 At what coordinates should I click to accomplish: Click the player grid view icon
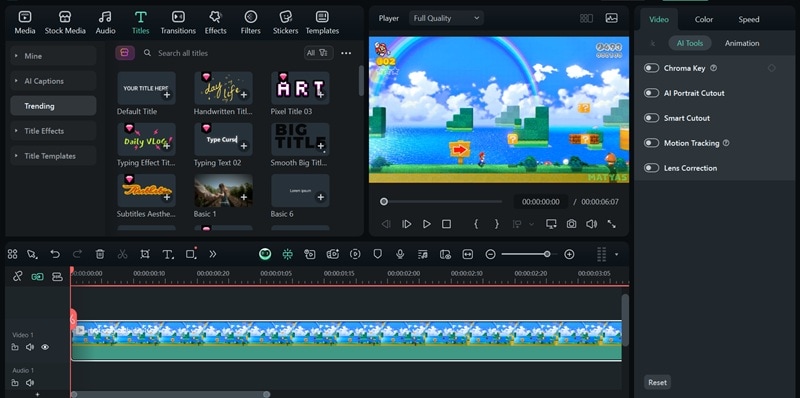pos(586,18)
